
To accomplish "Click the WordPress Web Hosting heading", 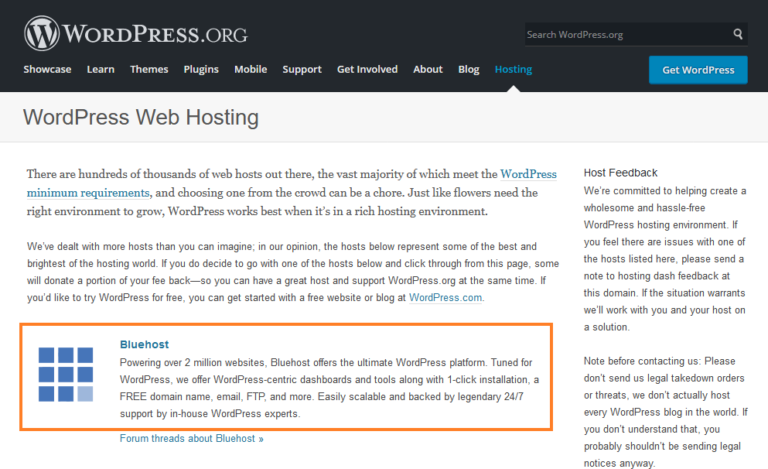I will pos(141,117).
